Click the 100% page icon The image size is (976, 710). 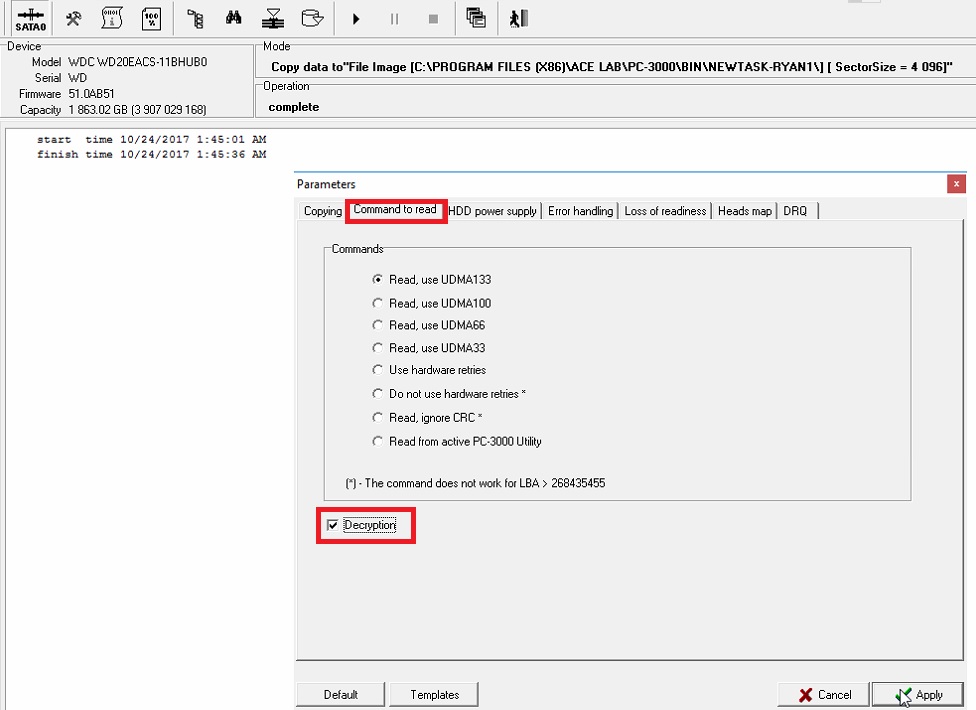click(x=151, y=19)
